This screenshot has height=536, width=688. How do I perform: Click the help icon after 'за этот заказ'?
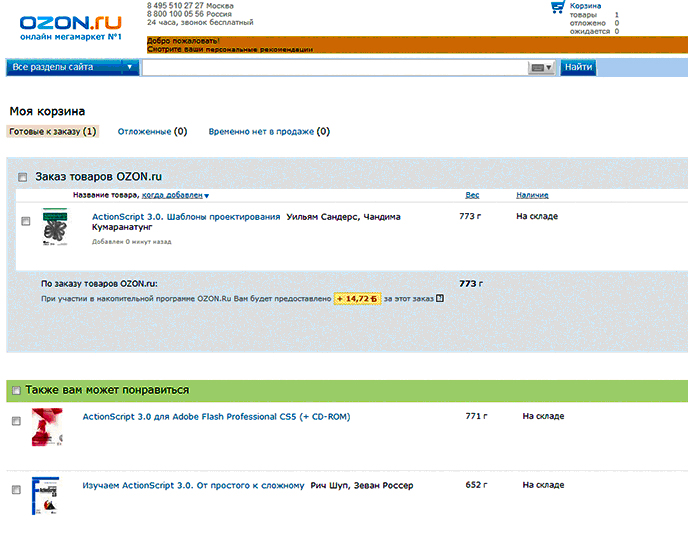click(440, 298)
